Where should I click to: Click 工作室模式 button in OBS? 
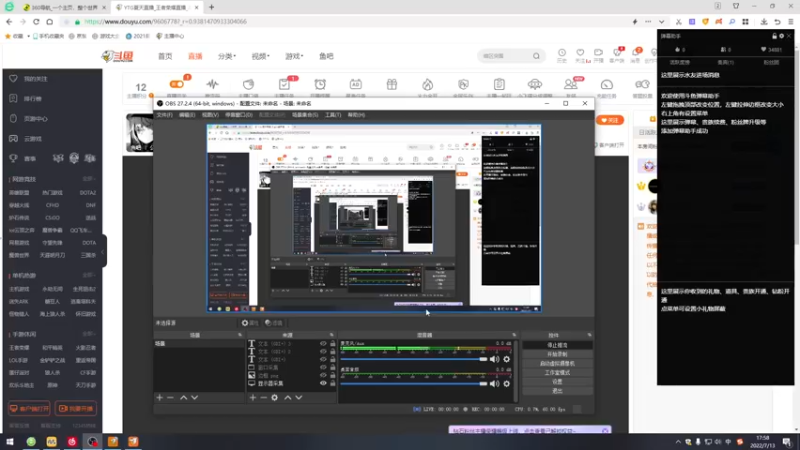[557, 372]
